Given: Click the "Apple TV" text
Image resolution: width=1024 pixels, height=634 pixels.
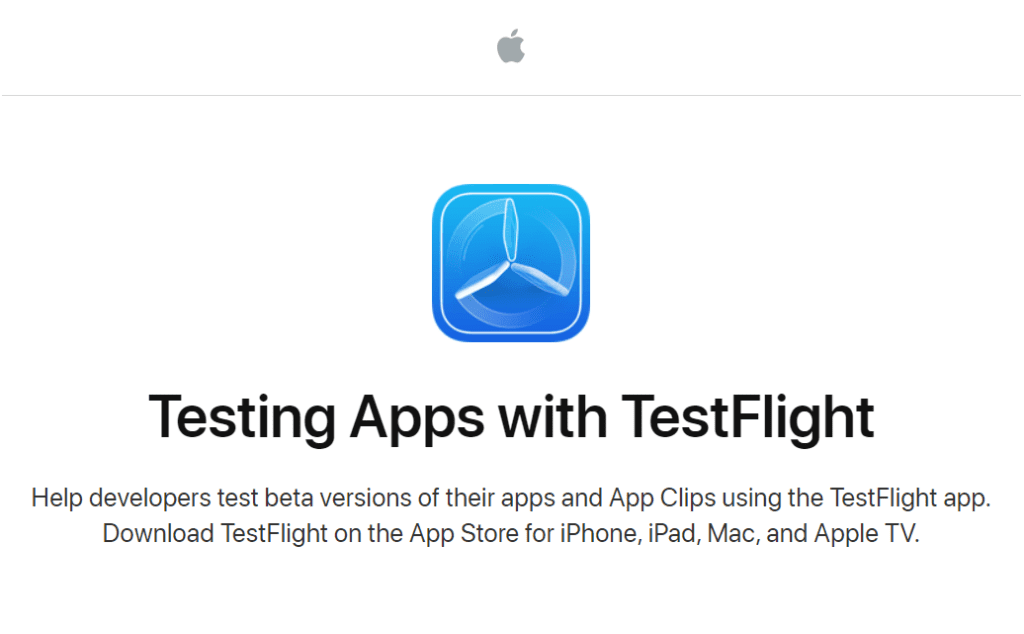Looking at the screenshot, I should pyautogui.click(x=865, y=533).
